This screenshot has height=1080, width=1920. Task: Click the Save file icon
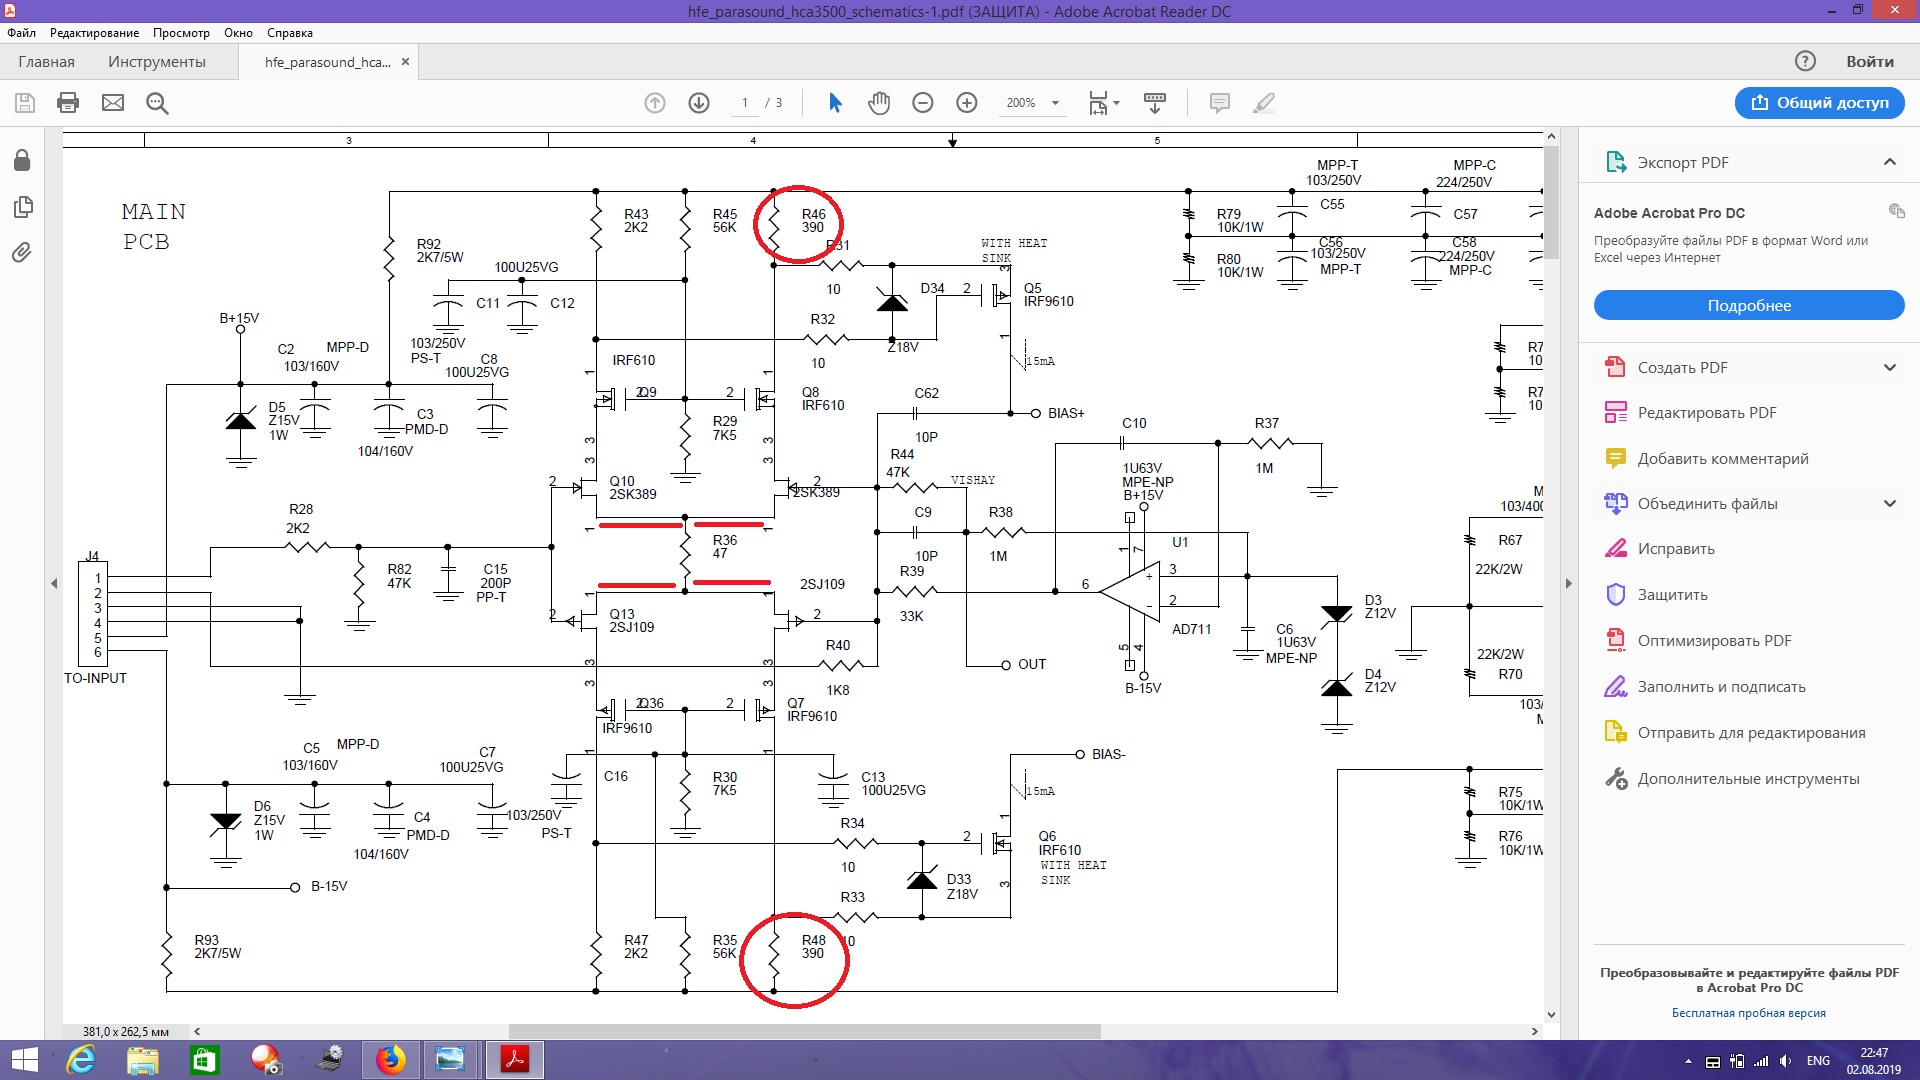25,103
